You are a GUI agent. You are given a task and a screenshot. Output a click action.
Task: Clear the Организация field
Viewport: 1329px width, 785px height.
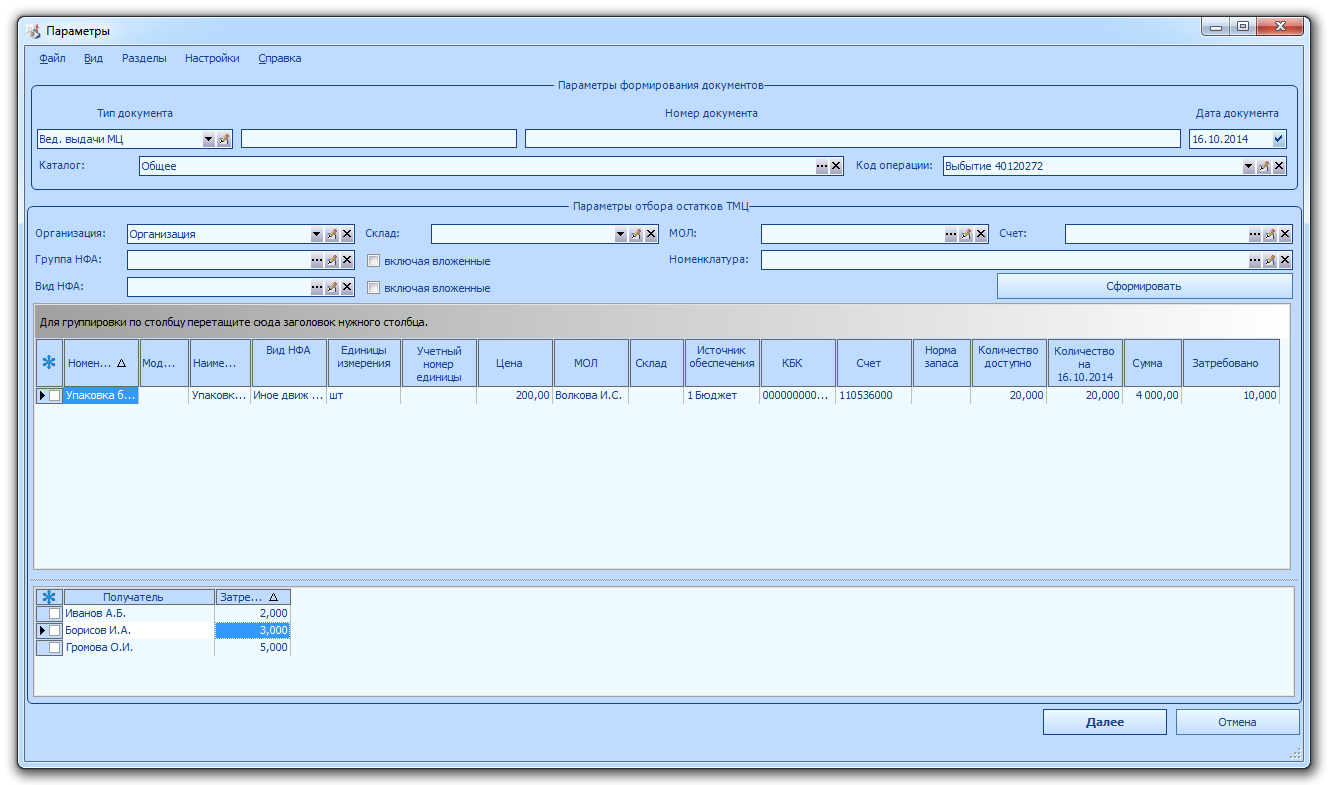[x=347, y=234]
